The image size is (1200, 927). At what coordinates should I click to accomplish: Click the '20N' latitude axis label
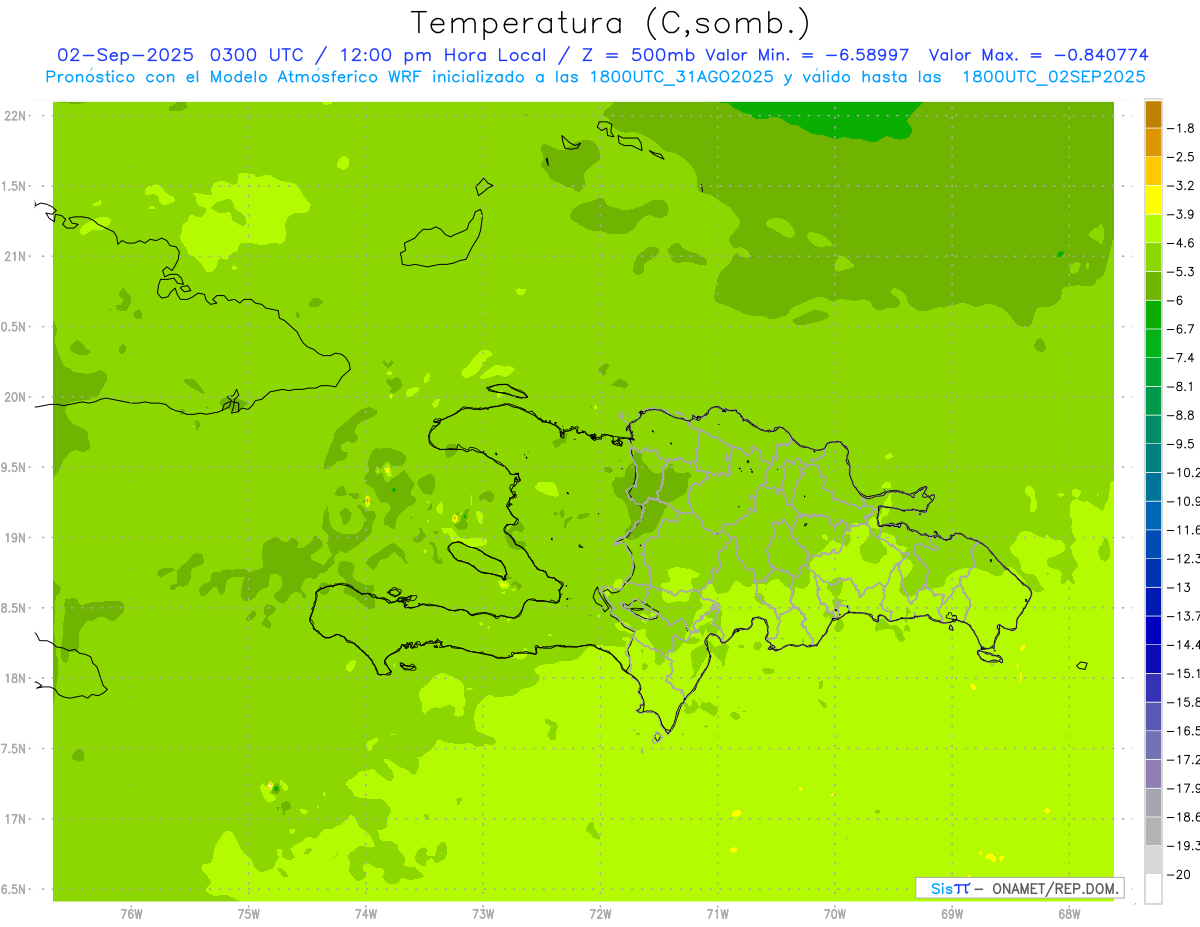tap(16, 397)
